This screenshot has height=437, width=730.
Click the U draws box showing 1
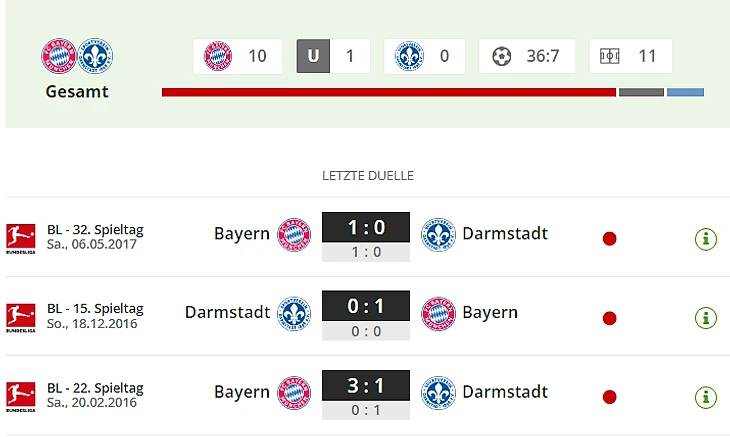point(333,56)
